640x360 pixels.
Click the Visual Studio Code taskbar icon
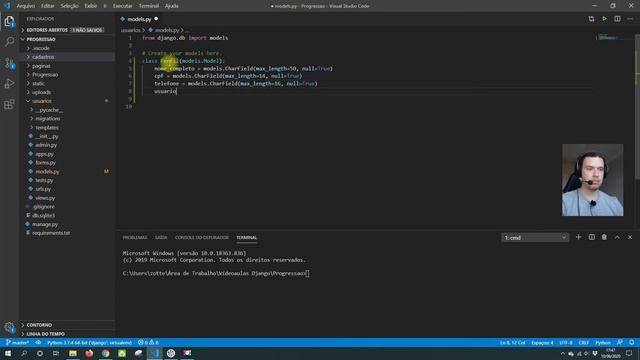[x=155, y=353]
